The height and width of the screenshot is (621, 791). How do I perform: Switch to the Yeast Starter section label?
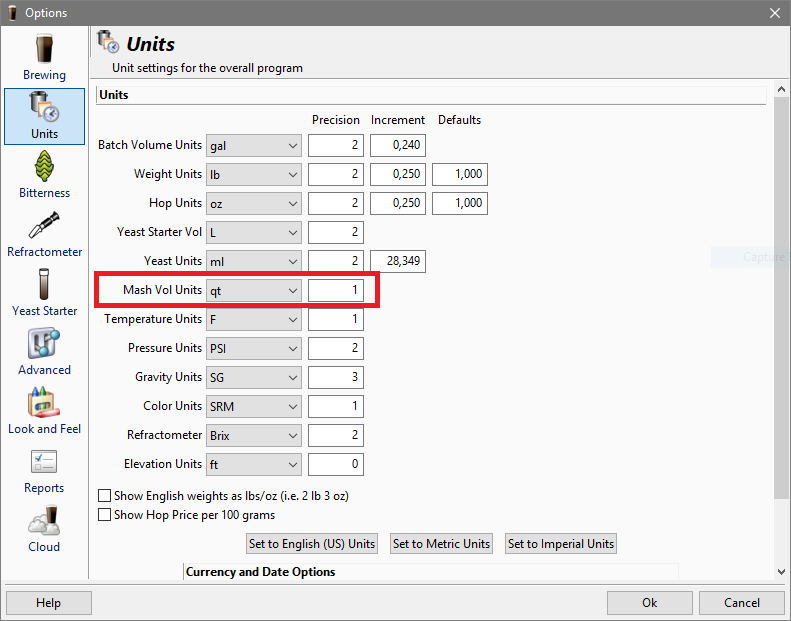[x=44, y=311]
